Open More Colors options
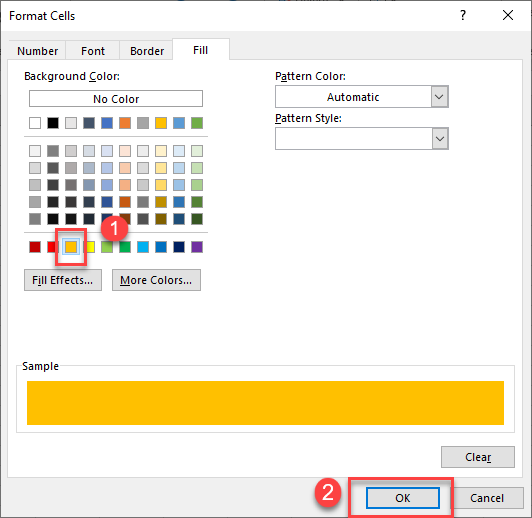The height and width of the screenshot is (518, 532). click(156, 280)
